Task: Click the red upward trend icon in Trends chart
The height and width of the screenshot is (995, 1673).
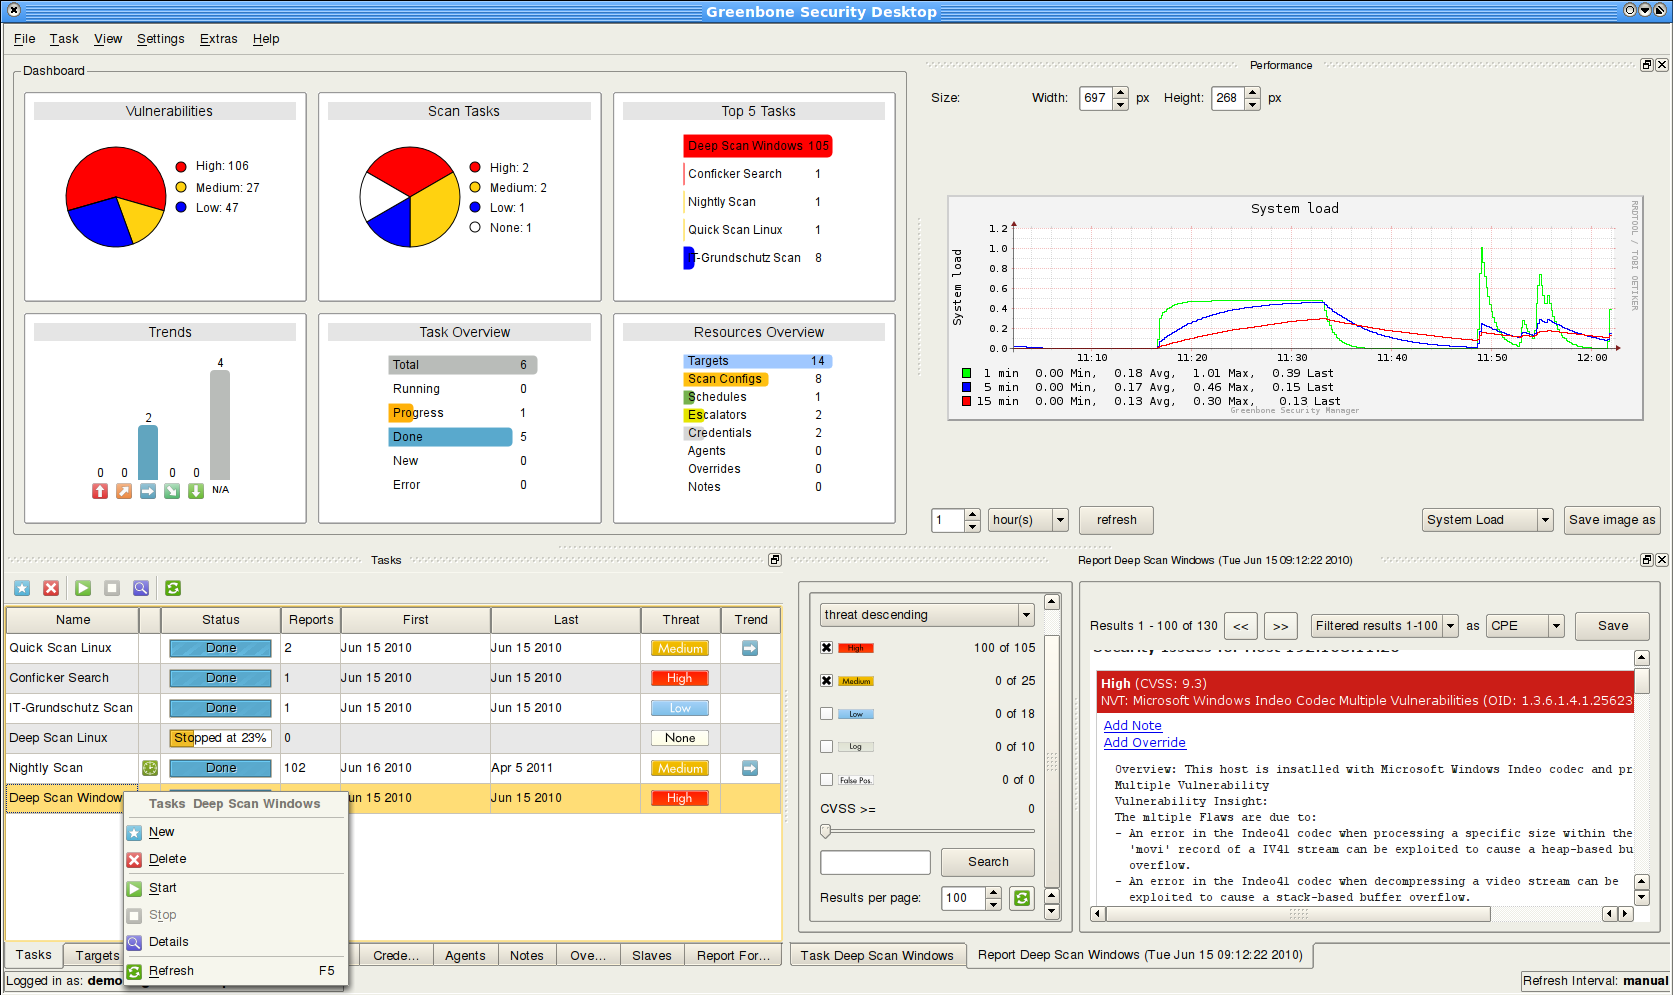Action: click(x=100, y=491)
